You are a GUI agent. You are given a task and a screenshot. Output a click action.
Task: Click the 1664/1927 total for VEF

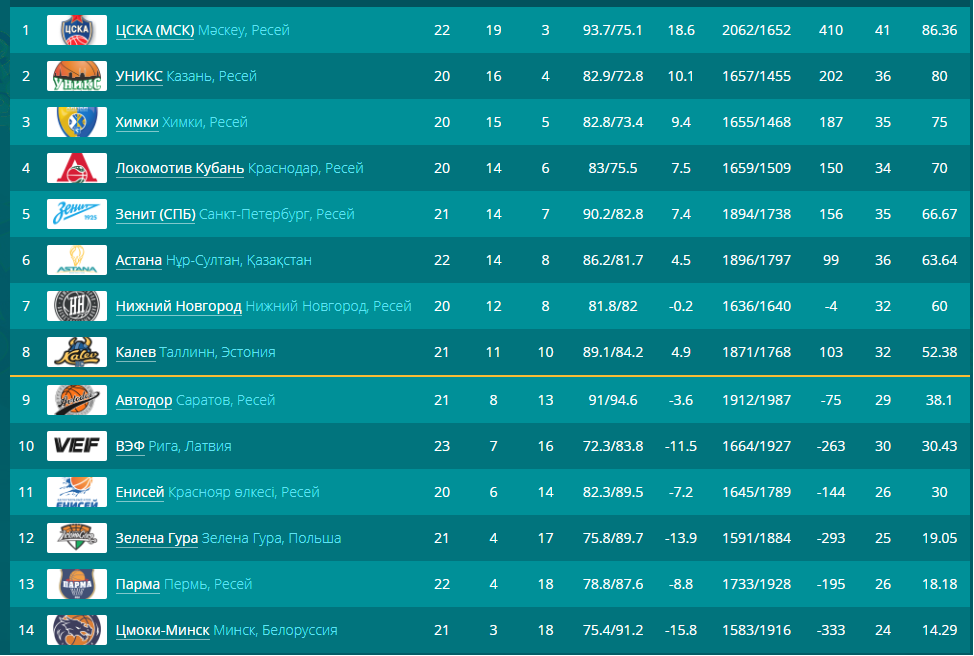pos(756,446)
